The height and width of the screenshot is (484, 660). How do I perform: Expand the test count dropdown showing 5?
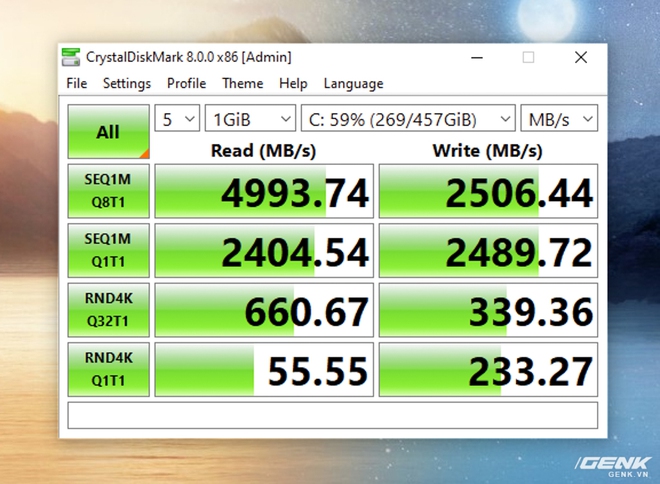point(177,118)
